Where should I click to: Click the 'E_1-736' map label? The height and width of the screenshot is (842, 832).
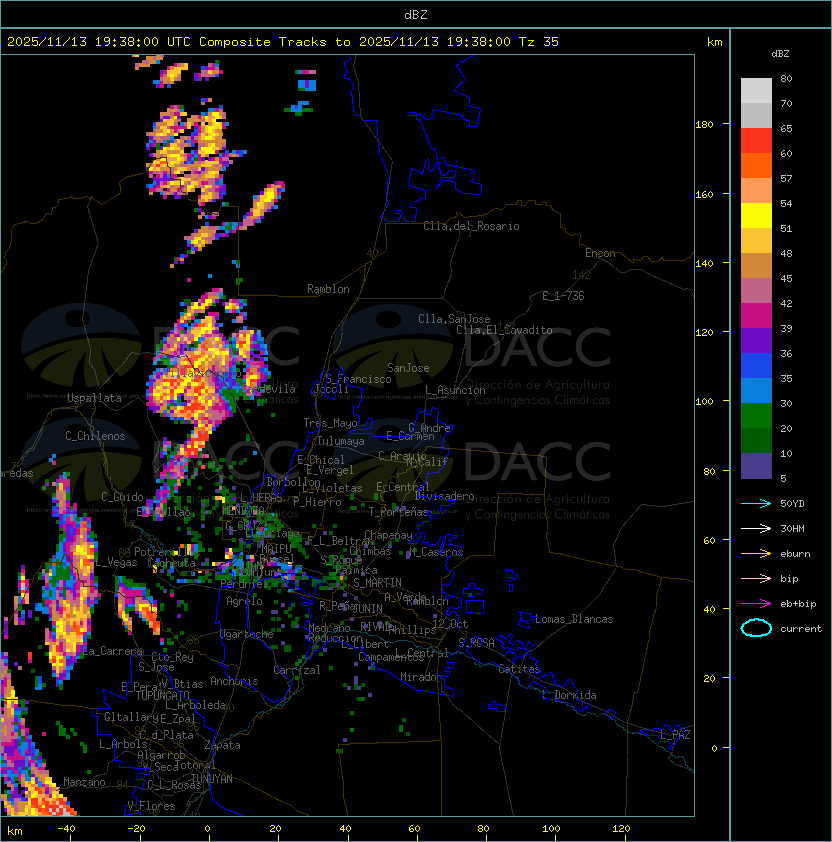[x=563, y=296]
